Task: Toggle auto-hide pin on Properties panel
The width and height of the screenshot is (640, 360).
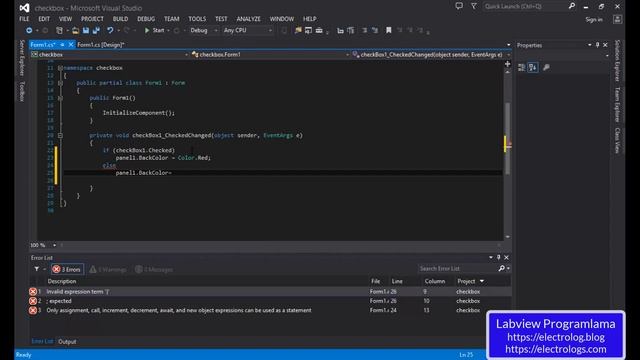Action: pyautogui.click(x=598, y=45)
